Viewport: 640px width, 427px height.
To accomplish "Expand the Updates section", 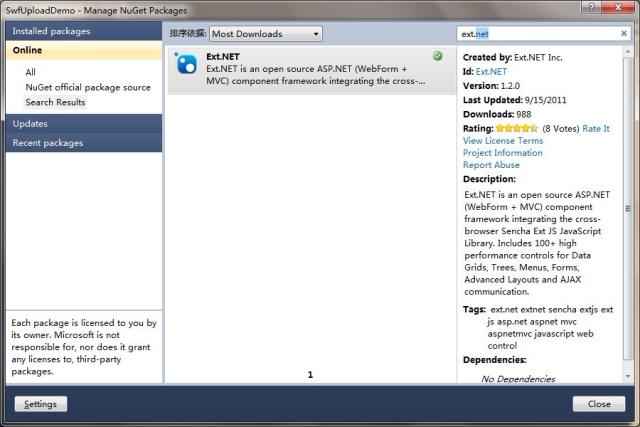I will pos(84,124).
